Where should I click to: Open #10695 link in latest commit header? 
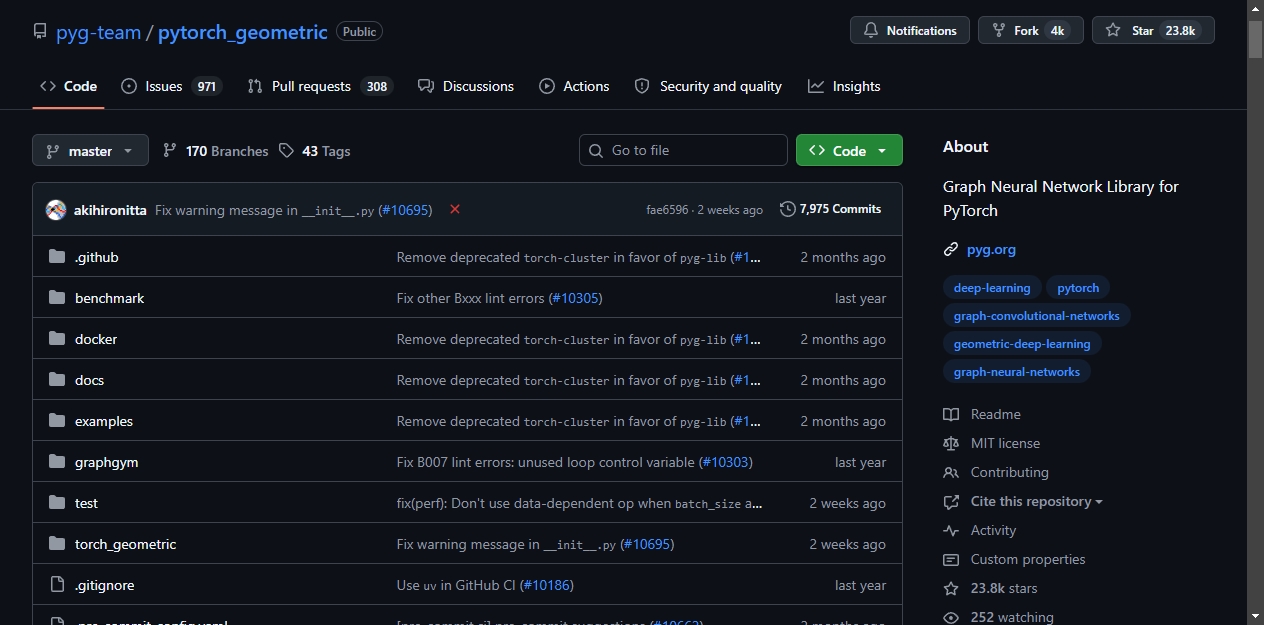[x=404, y=210]
